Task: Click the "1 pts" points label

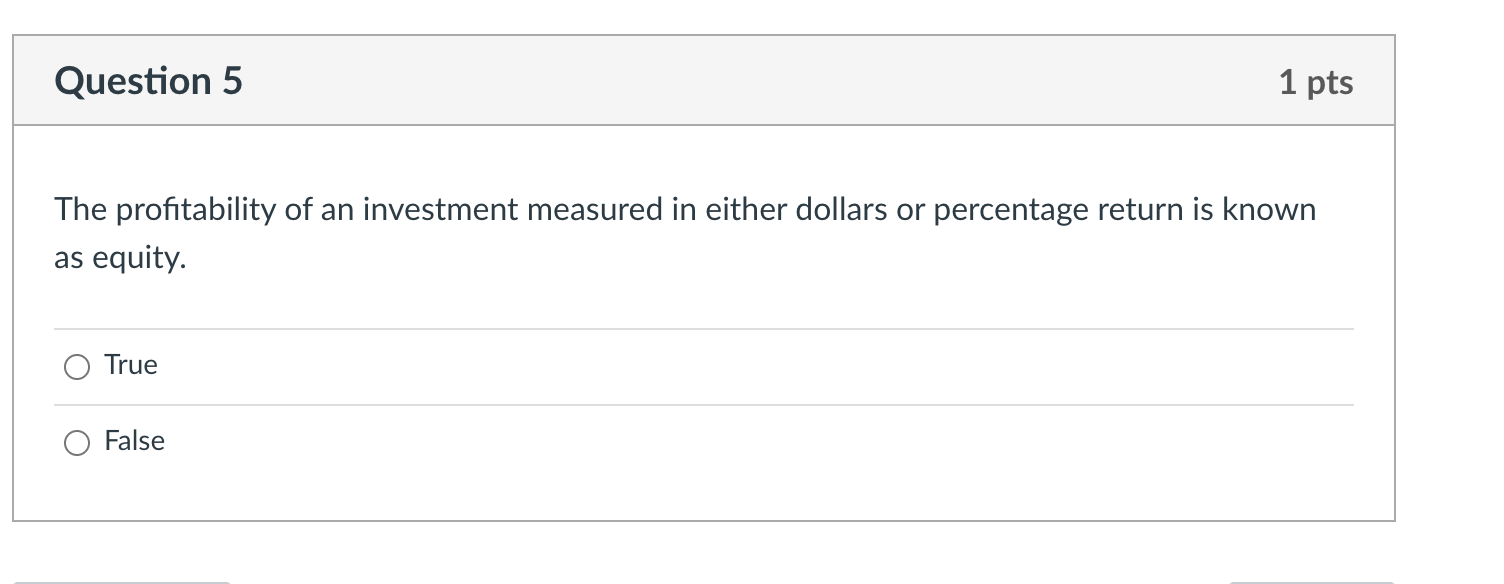Action: [x=1315, y=82]
